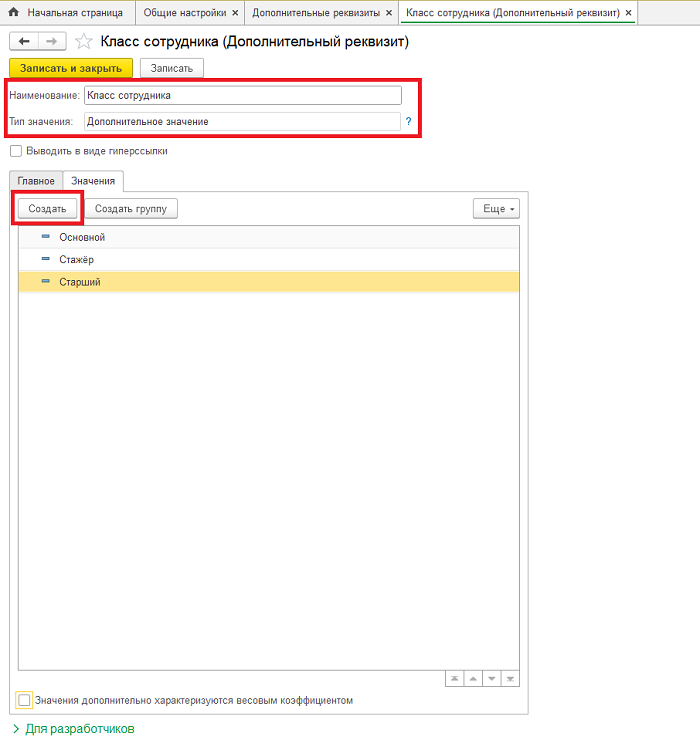The image size is (700, 740).
Task: Enable Выводить в виде гиперссылки checkbox
Action: pyautogui.click(x=16, y=151)
